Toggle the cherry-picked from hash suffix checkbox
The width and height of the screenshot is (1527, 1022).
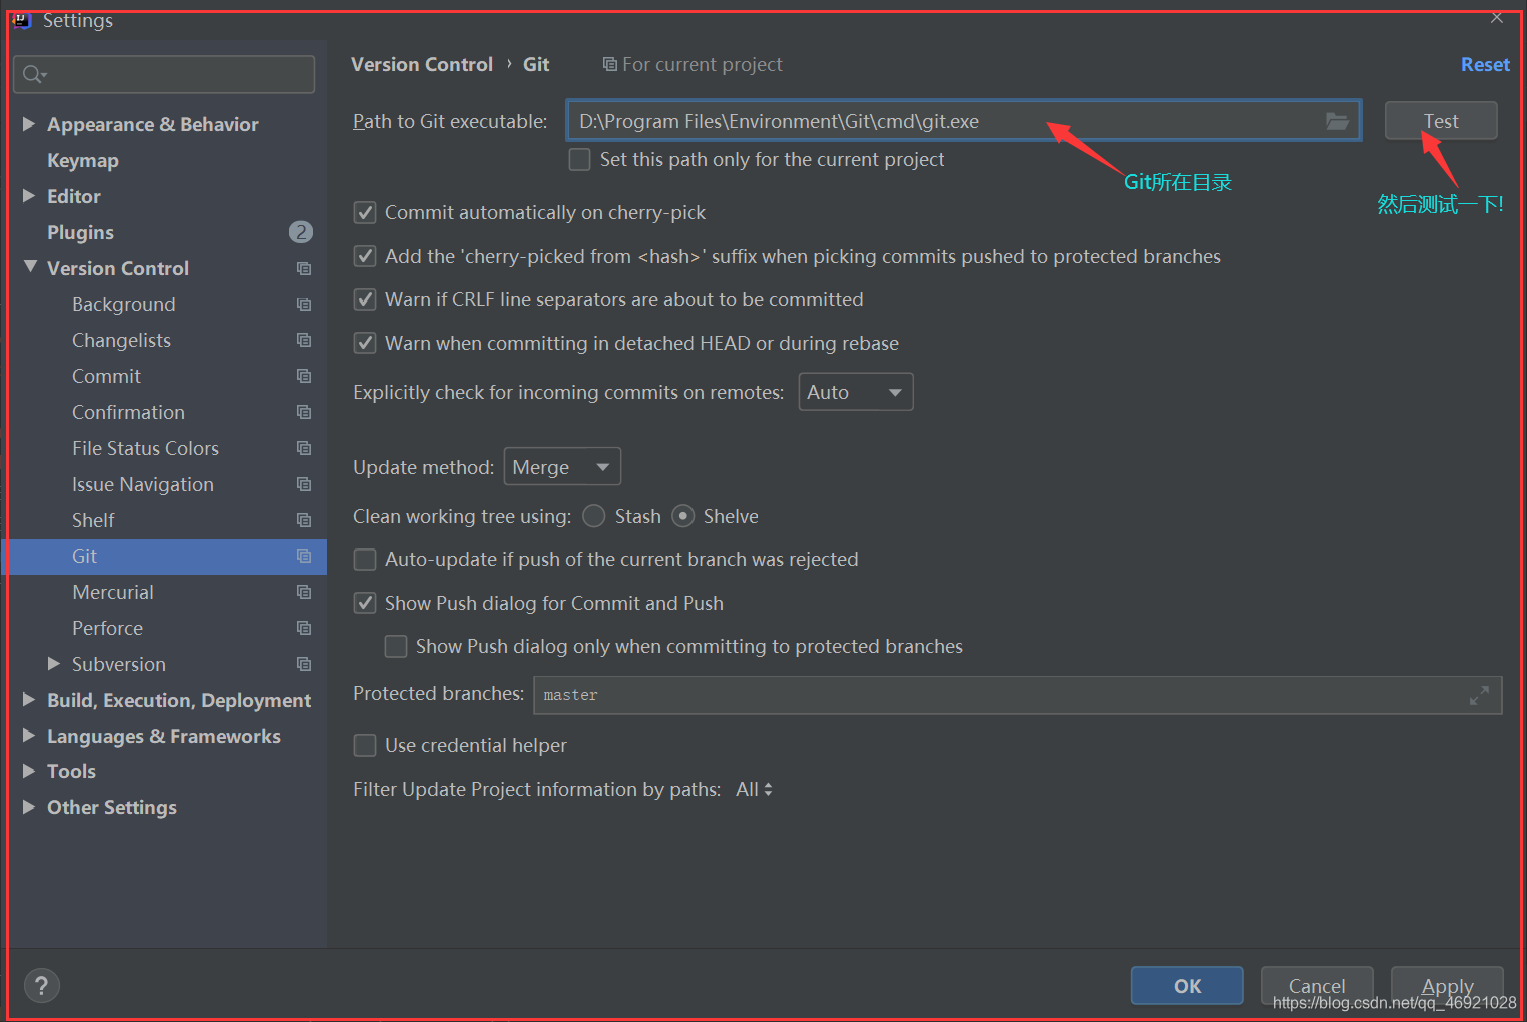365,256
